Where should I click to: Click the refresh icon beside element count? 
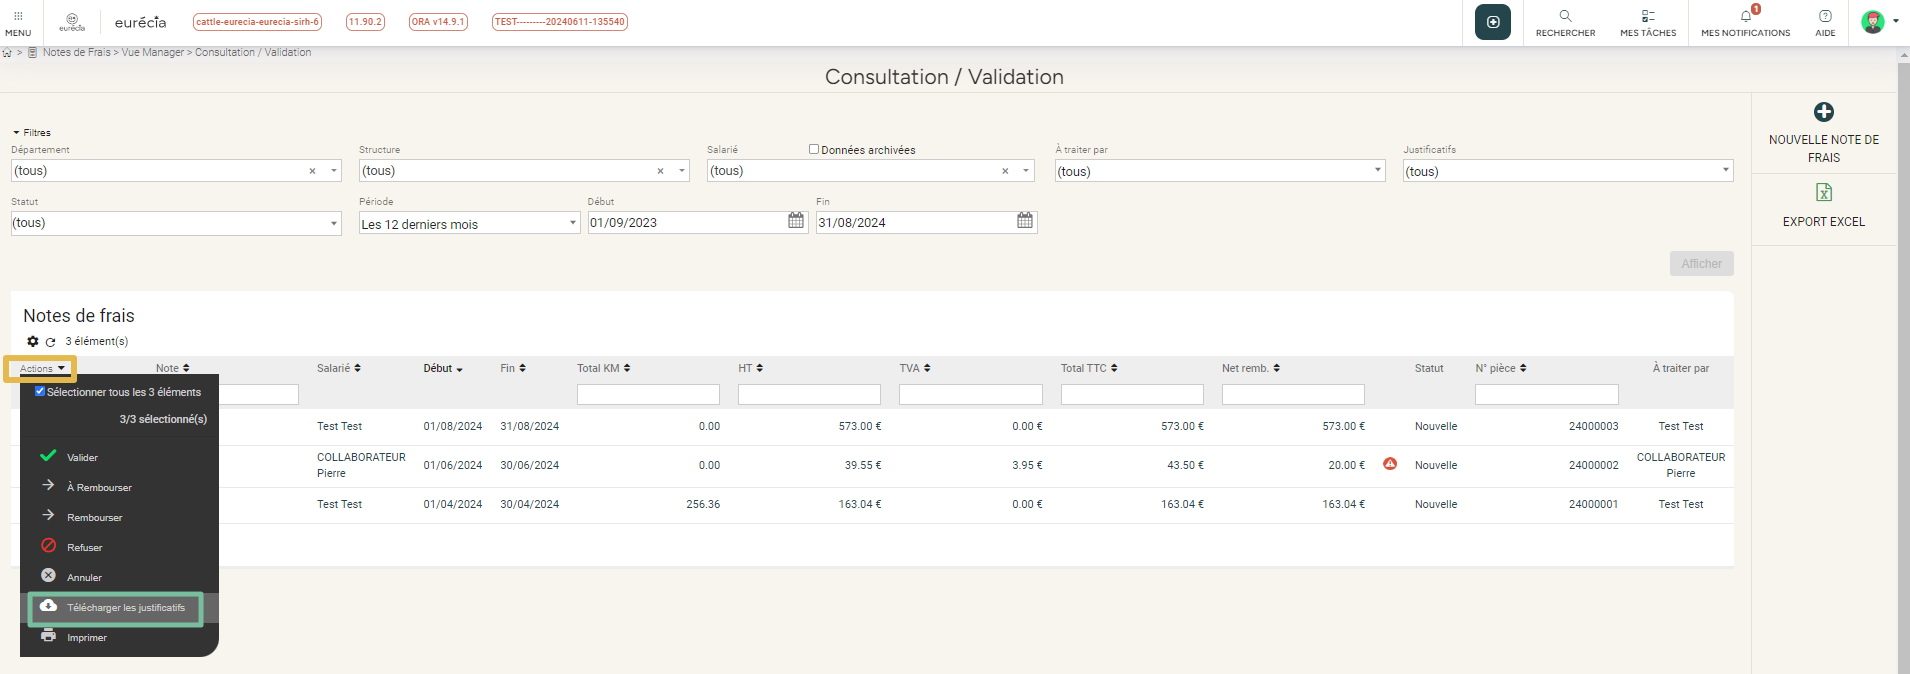click(x=50, y=342)
